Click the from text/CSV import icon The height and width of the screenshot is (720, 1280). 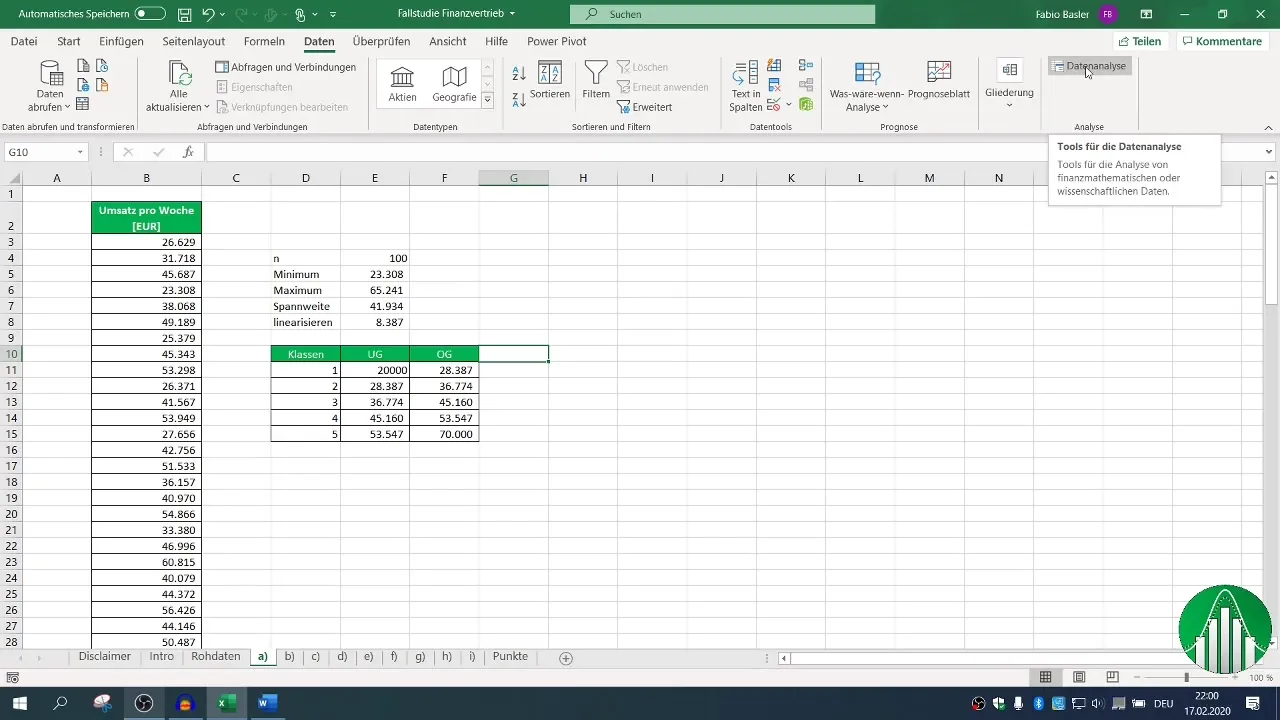click(83, 66)
